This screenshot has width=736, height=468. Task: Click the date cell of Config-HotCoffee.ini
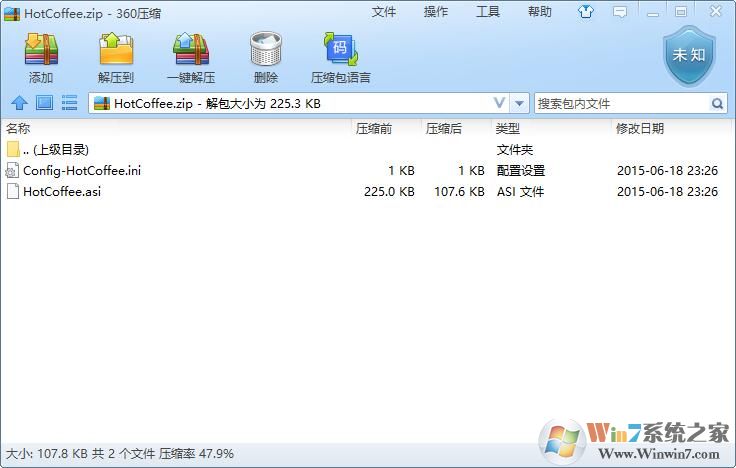[667, 170]
